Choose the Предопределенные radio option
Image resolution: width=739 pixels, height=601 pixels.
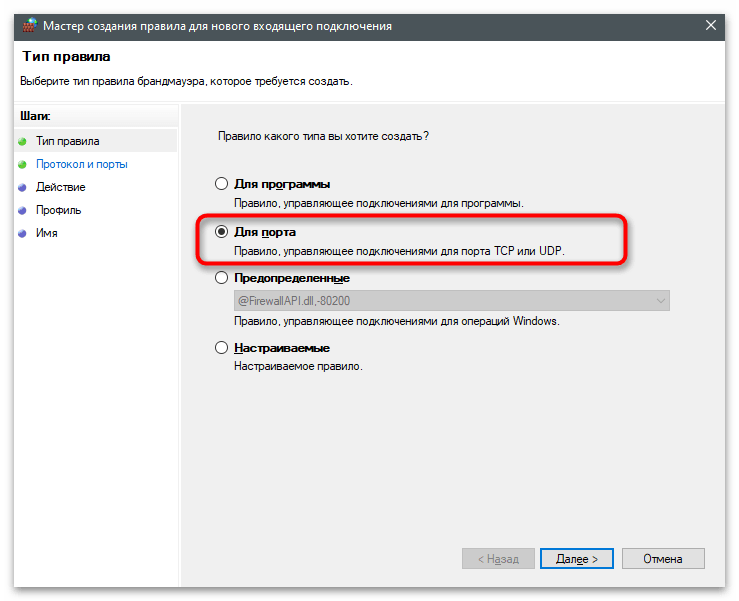click(222, 278)
